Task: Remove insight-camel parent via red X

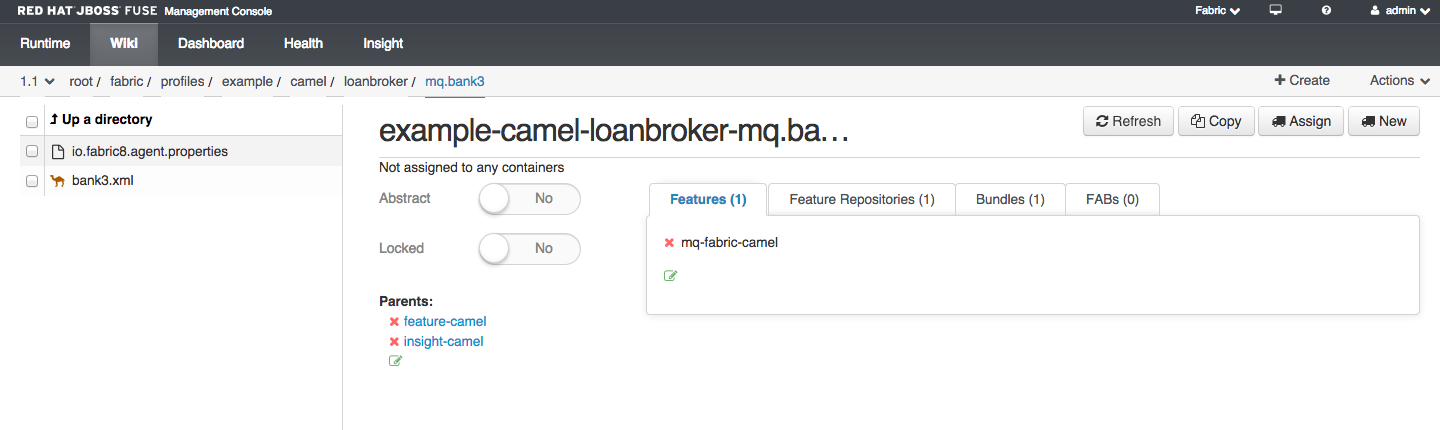Action: tap(394, 342)
